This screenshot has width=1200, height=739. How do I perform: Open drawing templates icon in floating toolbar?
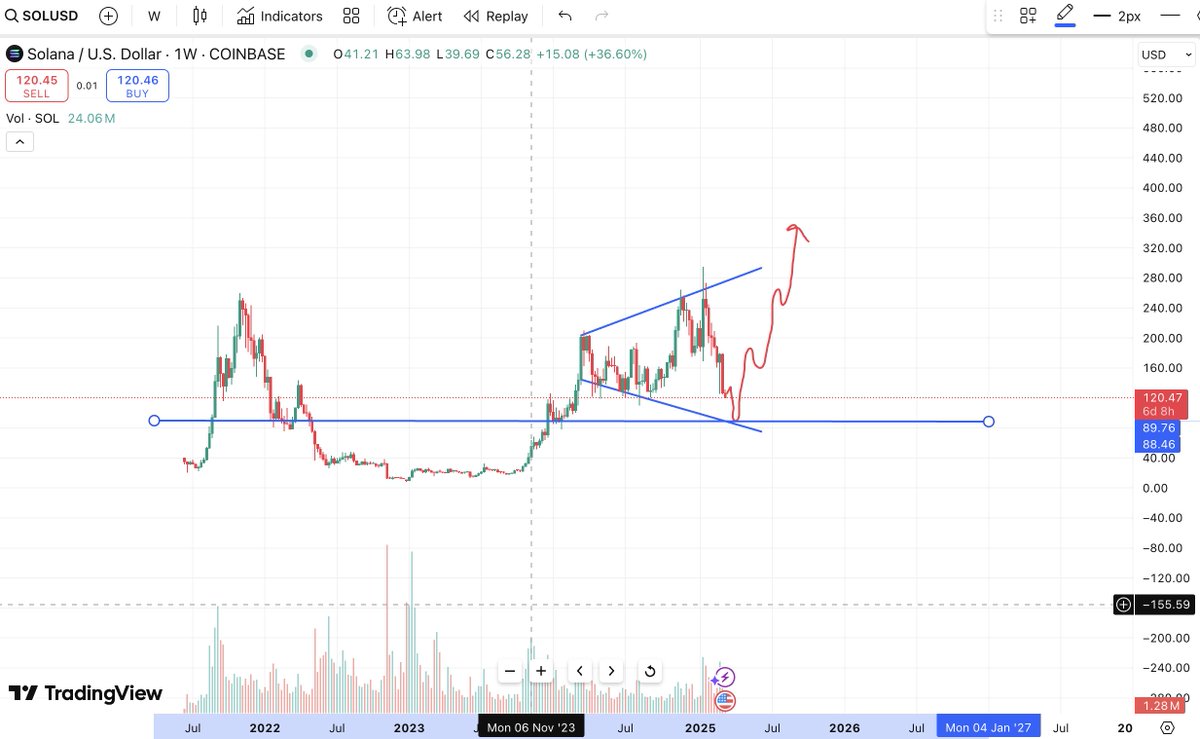pos(1028,16)
